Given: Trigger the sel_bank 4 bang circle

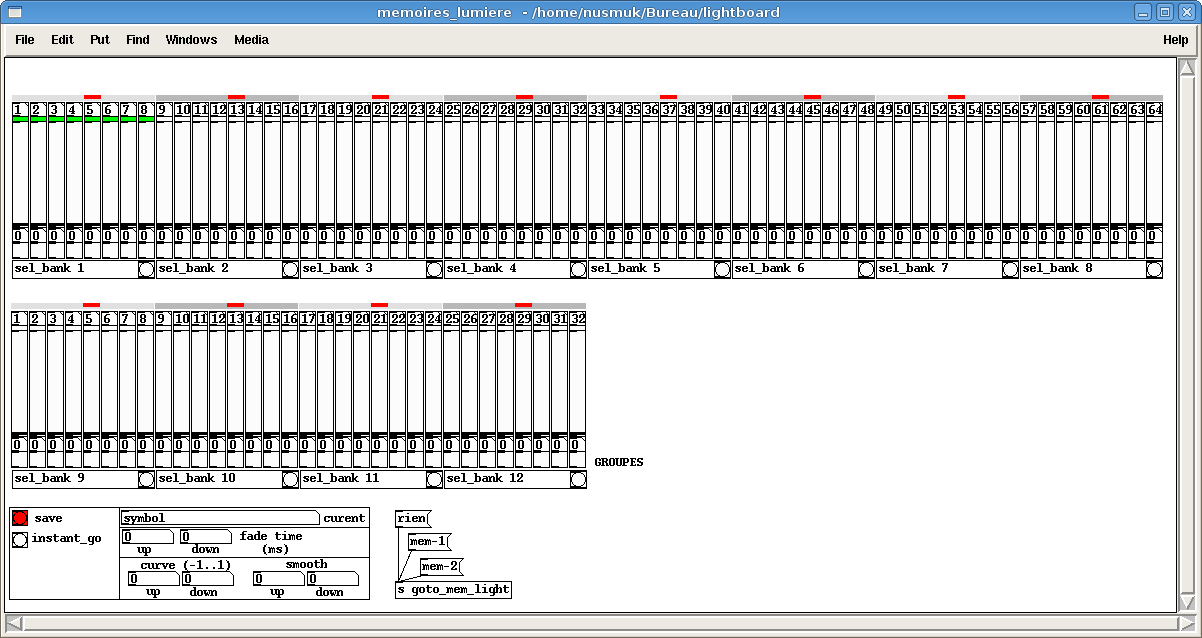Looking at the screenshot, I should pyautogui.click(x=578, y=269).
